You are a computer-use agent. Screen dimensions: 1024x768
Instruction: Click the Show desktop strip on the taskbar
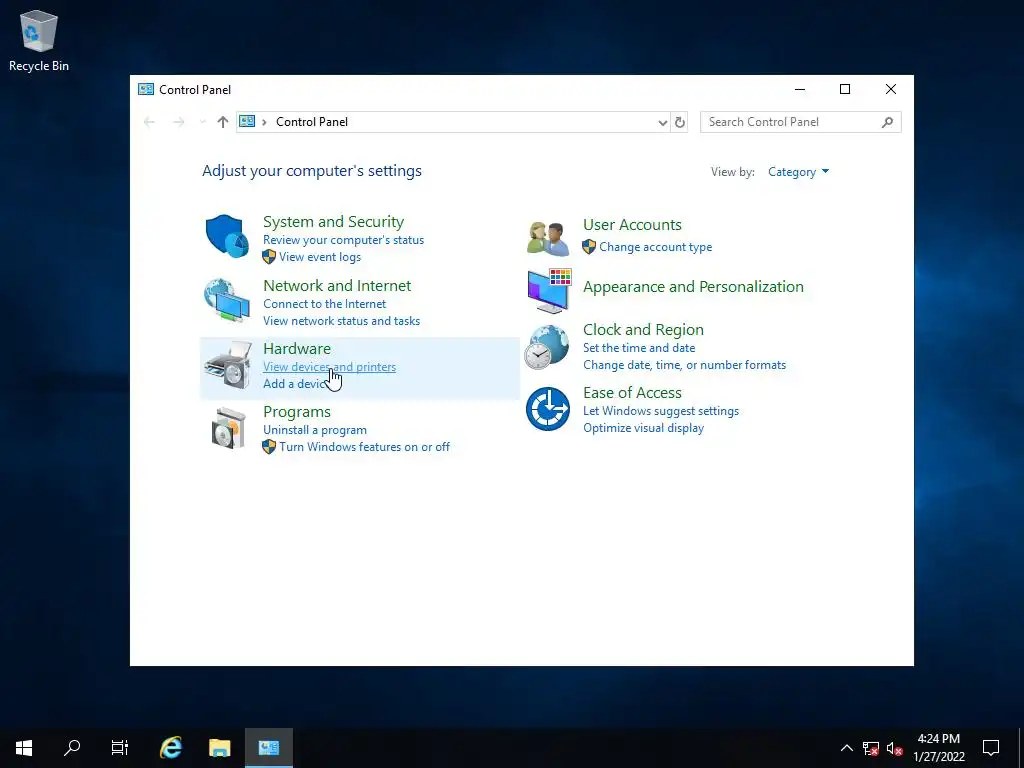(1021, 748)
